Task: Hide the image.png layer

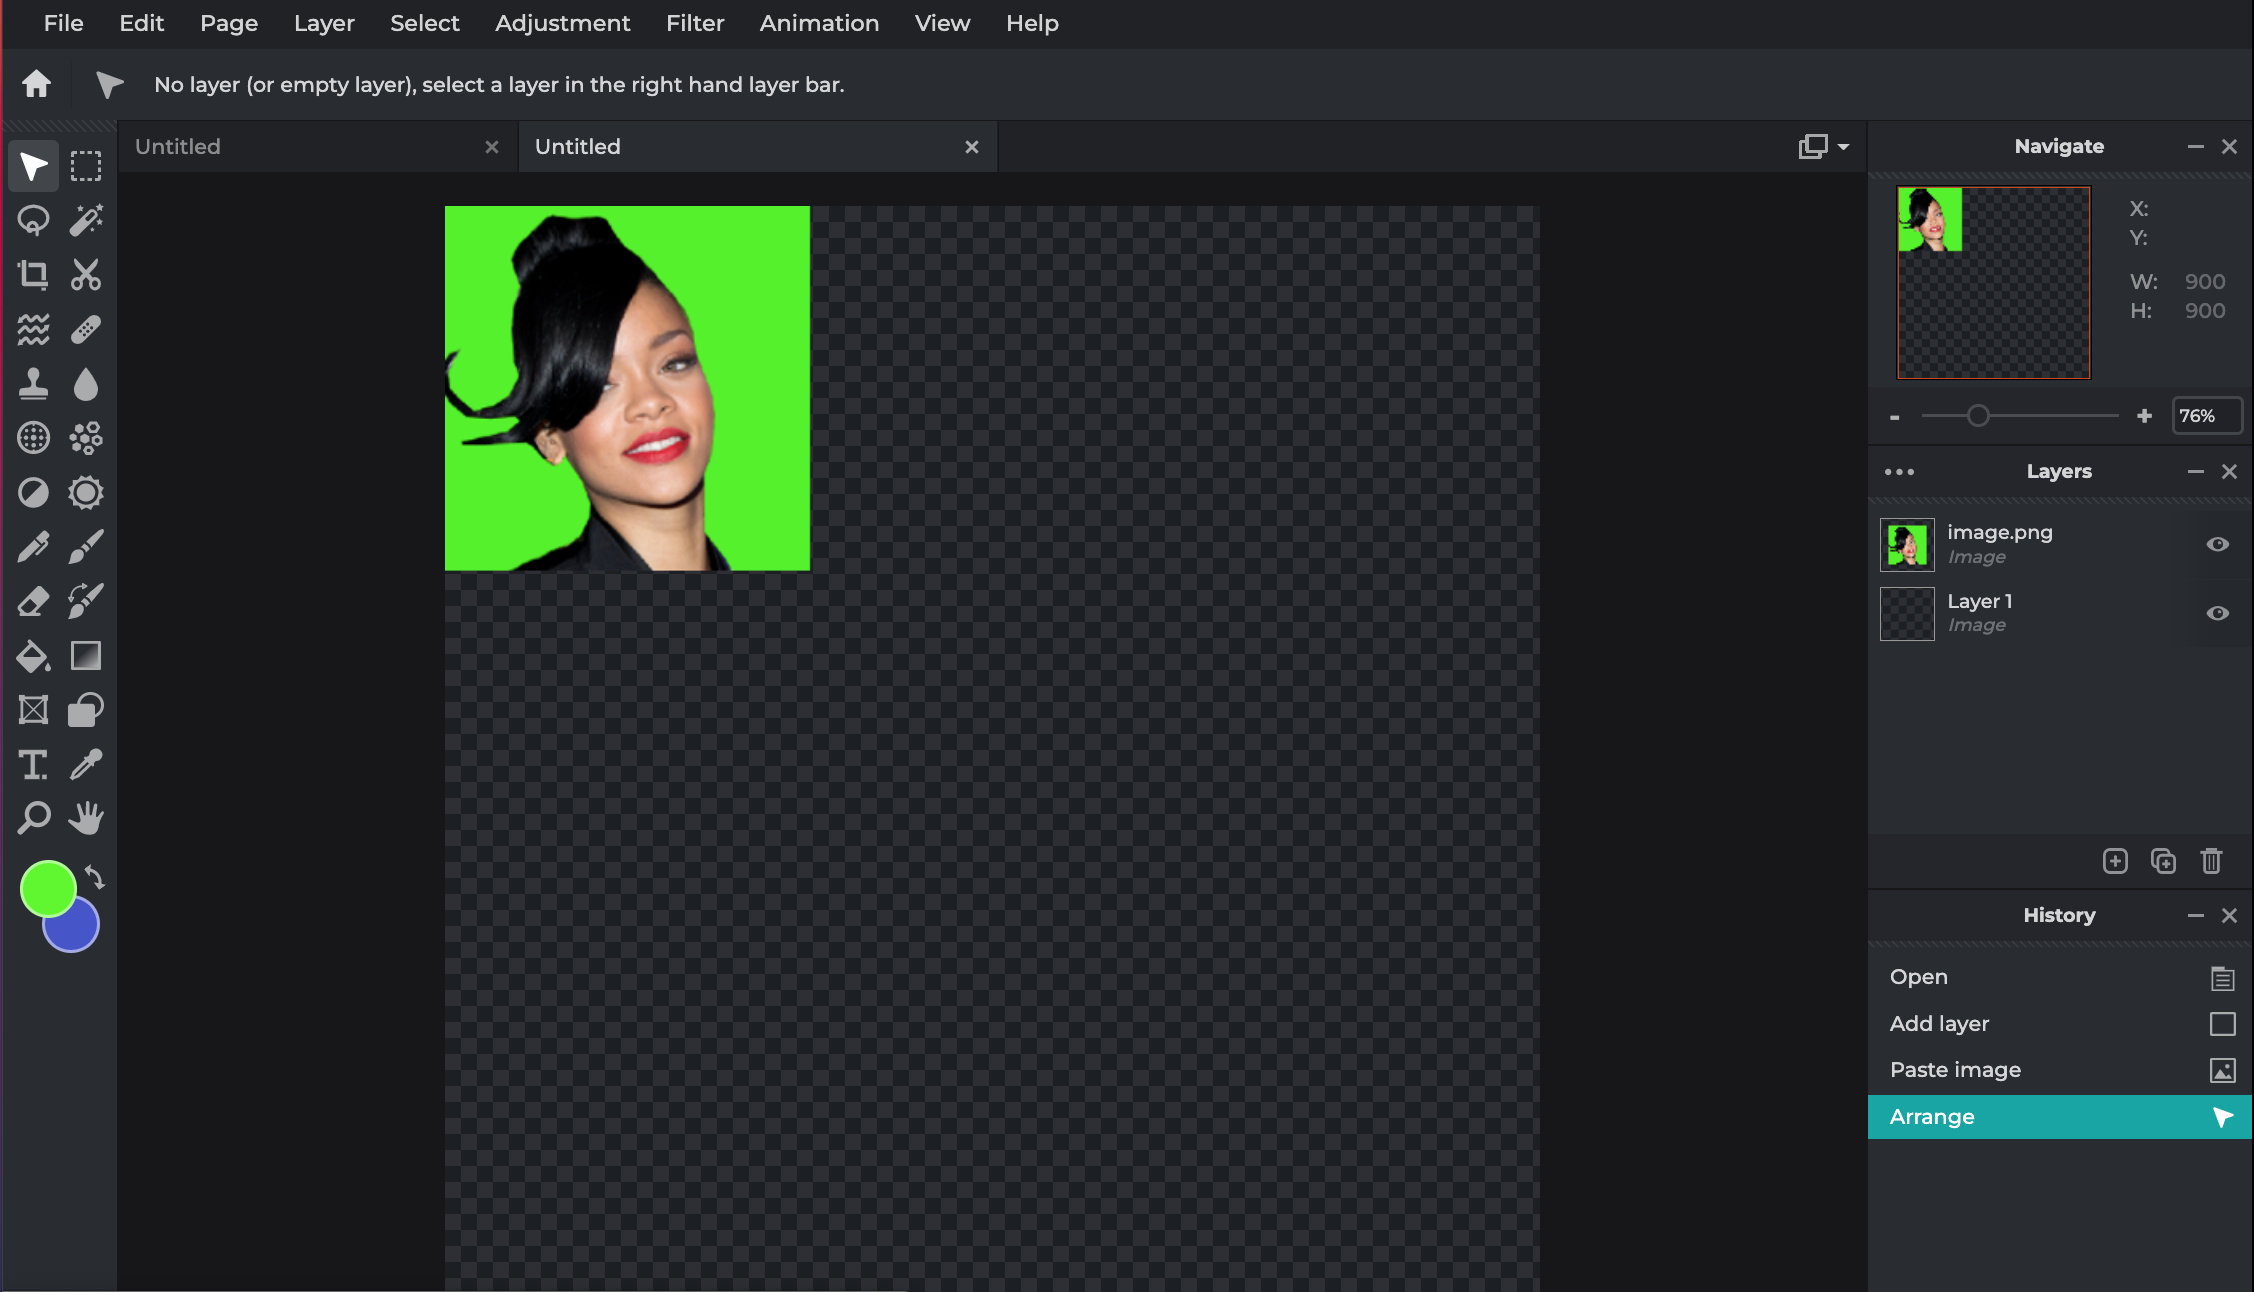Action: [2217, 544]
